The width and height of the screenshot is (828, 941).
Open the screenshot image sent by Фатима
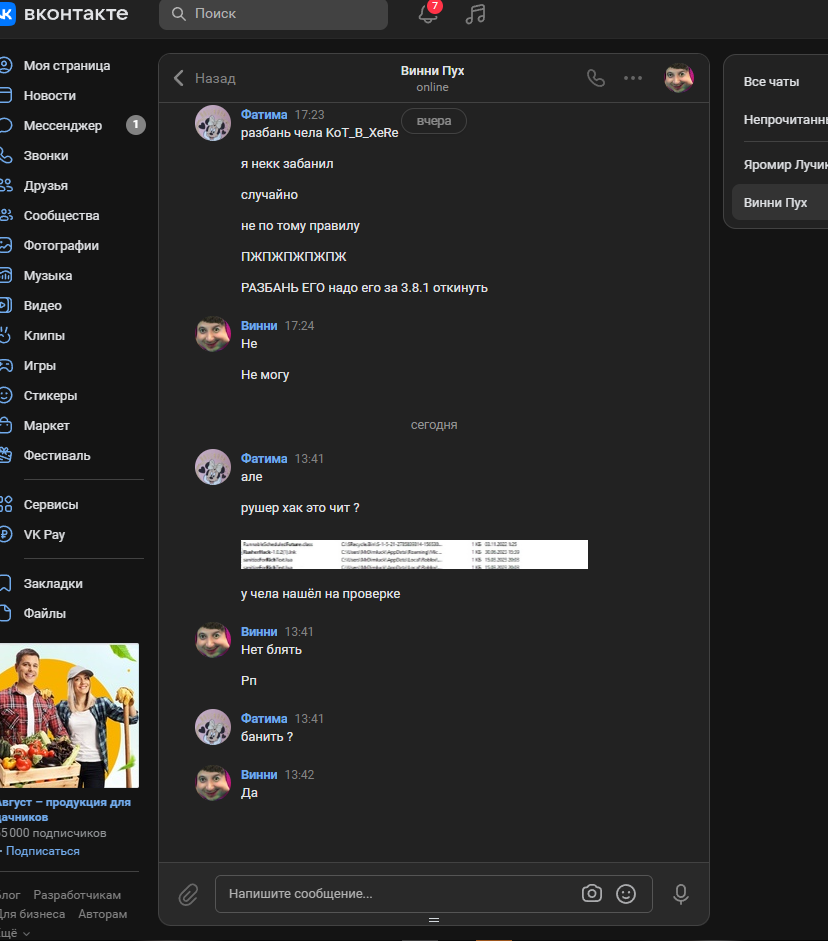tap(414, 554)
